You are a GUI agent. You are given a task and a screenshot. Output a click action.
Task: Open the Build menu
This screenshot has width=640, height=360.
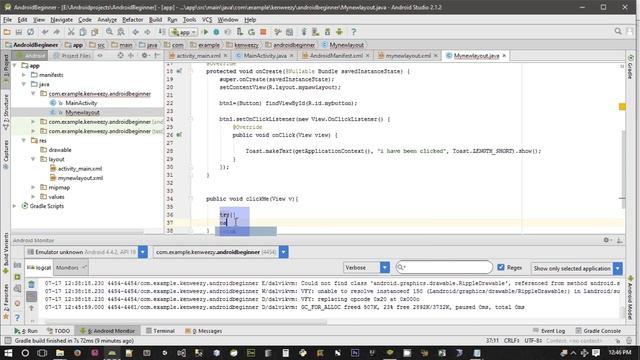(x=155, y=20)
